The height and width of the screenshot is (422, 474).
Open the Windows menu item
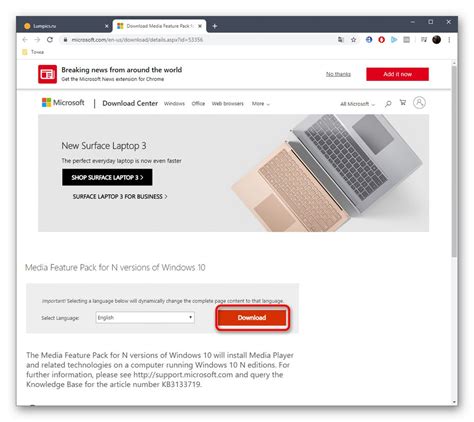tap(174, 104)
